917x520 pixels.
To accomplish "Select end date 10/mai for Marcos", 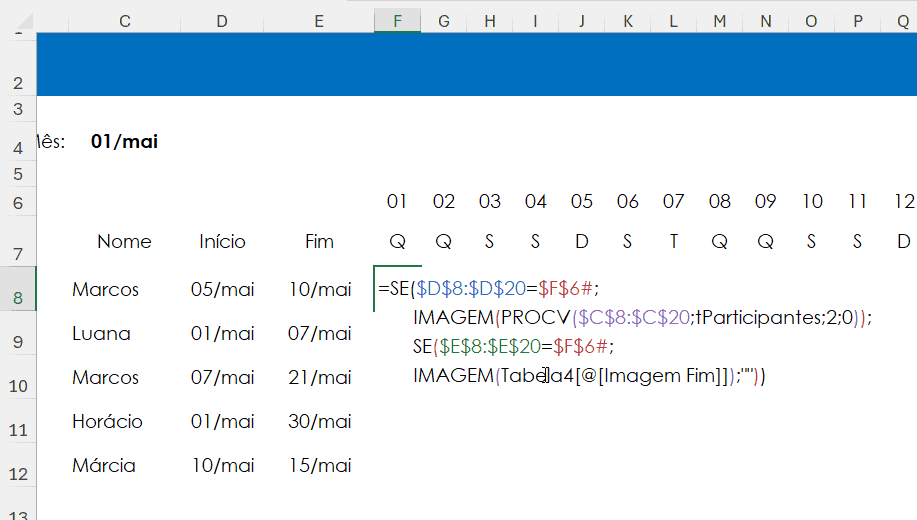I will [319, 288].
